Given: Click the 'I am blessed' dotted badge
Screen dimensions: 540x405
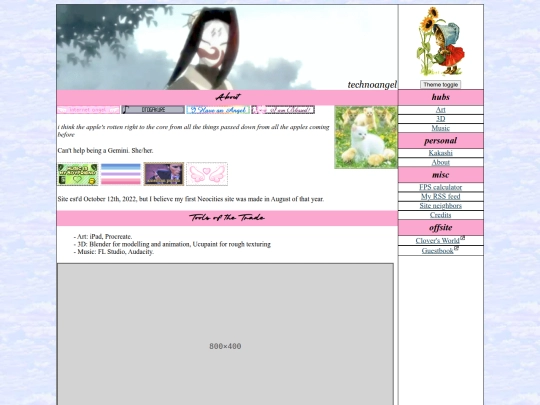Looking at the screenshot, I should [x=283, y=110].
